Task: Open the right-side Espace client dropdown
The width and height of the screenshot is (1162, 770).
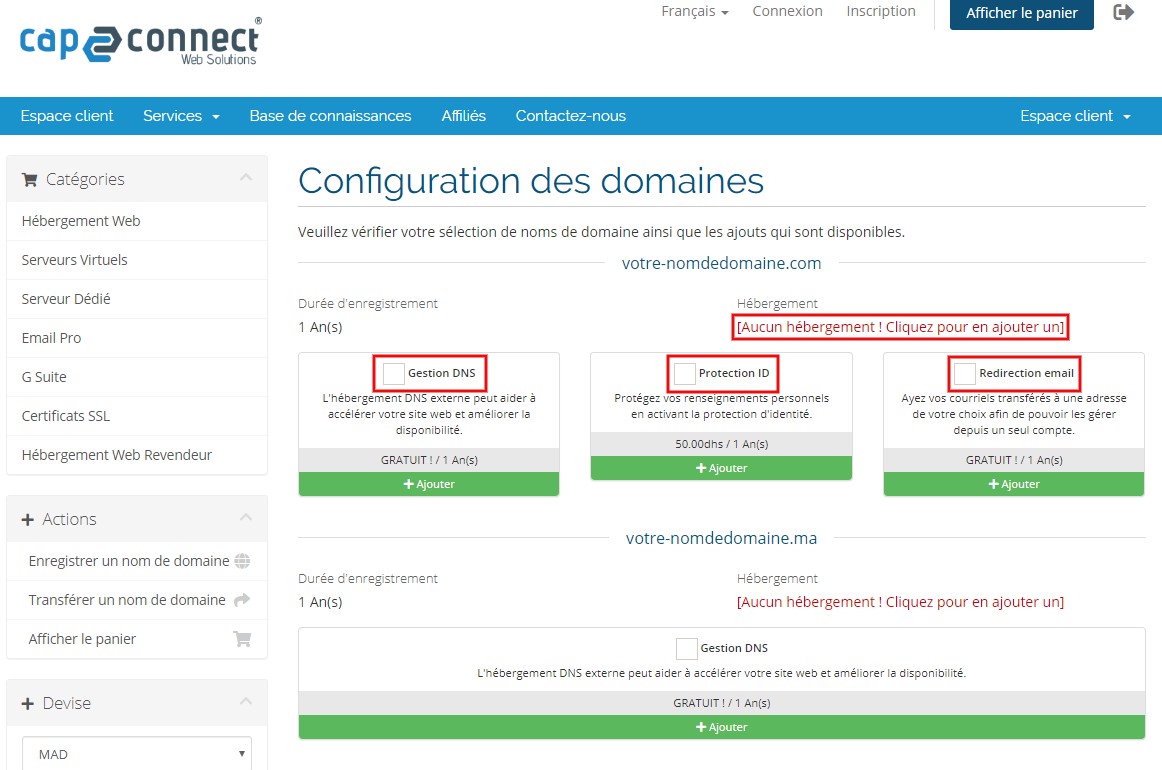Action: pyautogui.click(x=1075, y=116)
